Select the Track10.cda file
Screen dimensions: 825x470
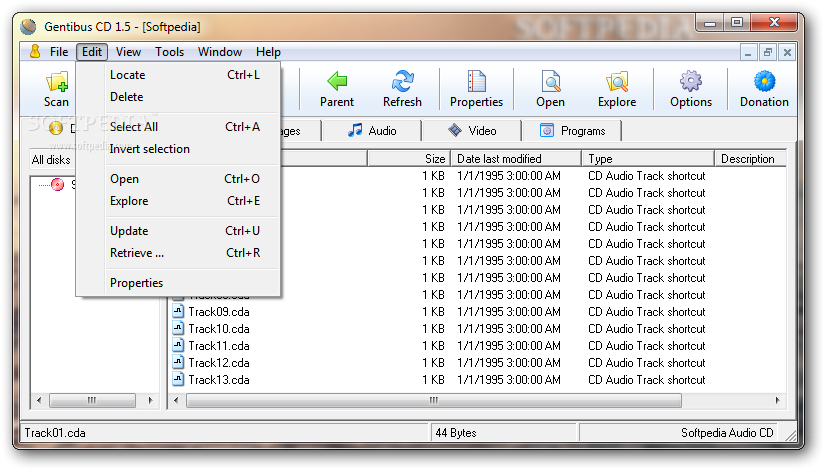[219, 328]
